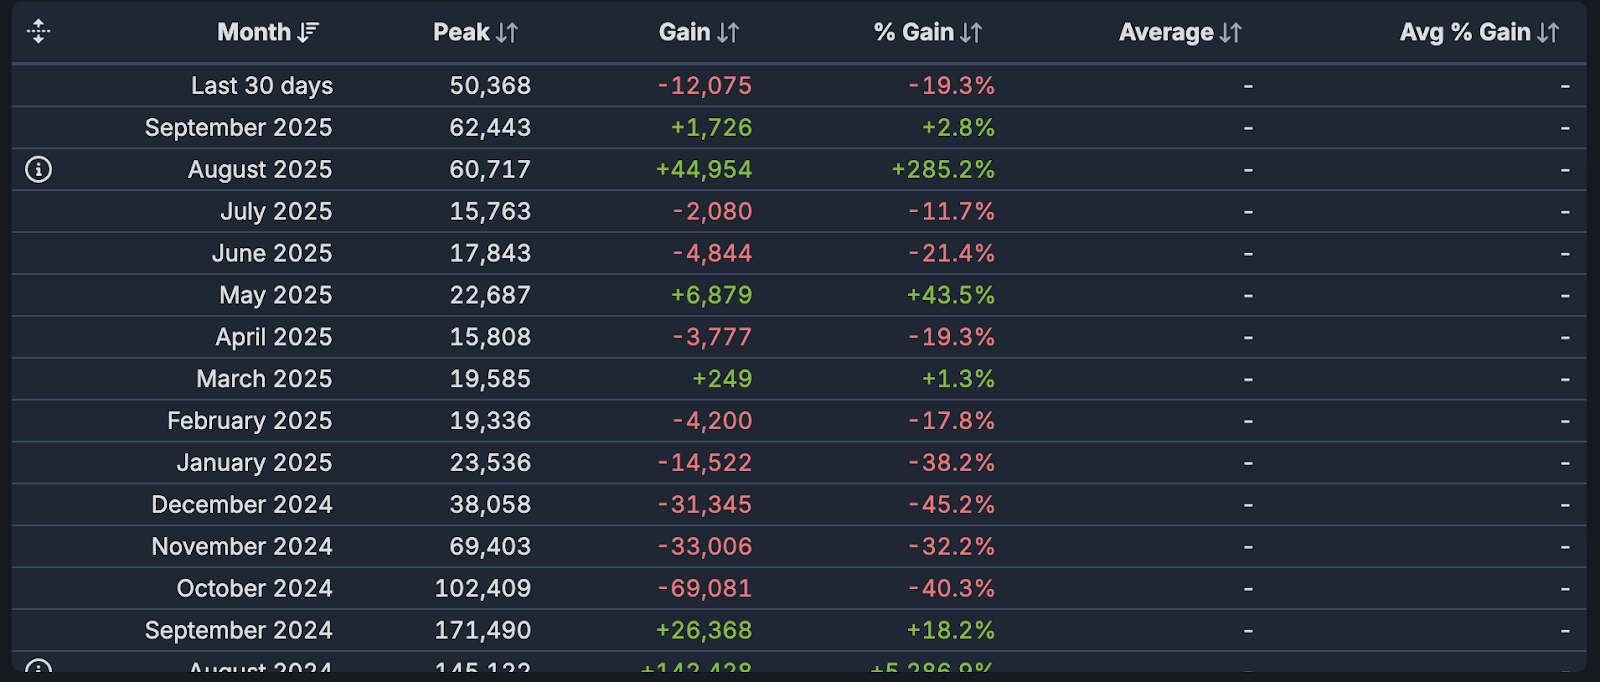Select the September 2024 percent gain +18.2%
The height and width of the screenshot is (682, 1600).
(x=950, y=631)
